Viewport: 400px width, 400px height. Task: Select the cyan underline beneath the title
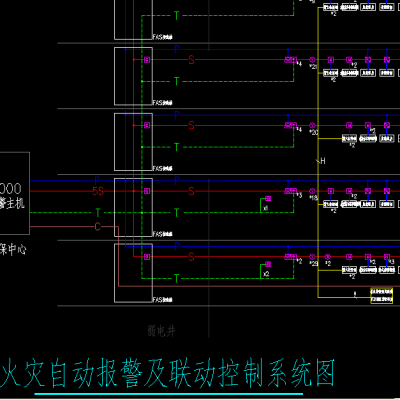point(169,394)
